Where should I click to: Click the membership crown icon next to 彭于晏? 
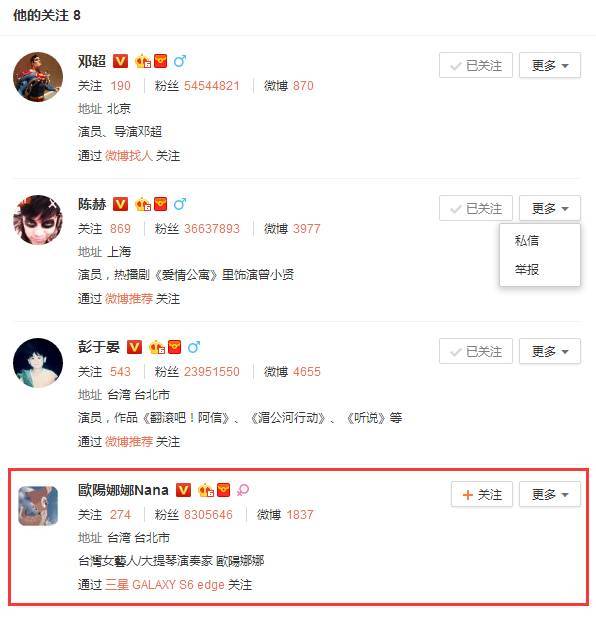click(x=157, y=347)
